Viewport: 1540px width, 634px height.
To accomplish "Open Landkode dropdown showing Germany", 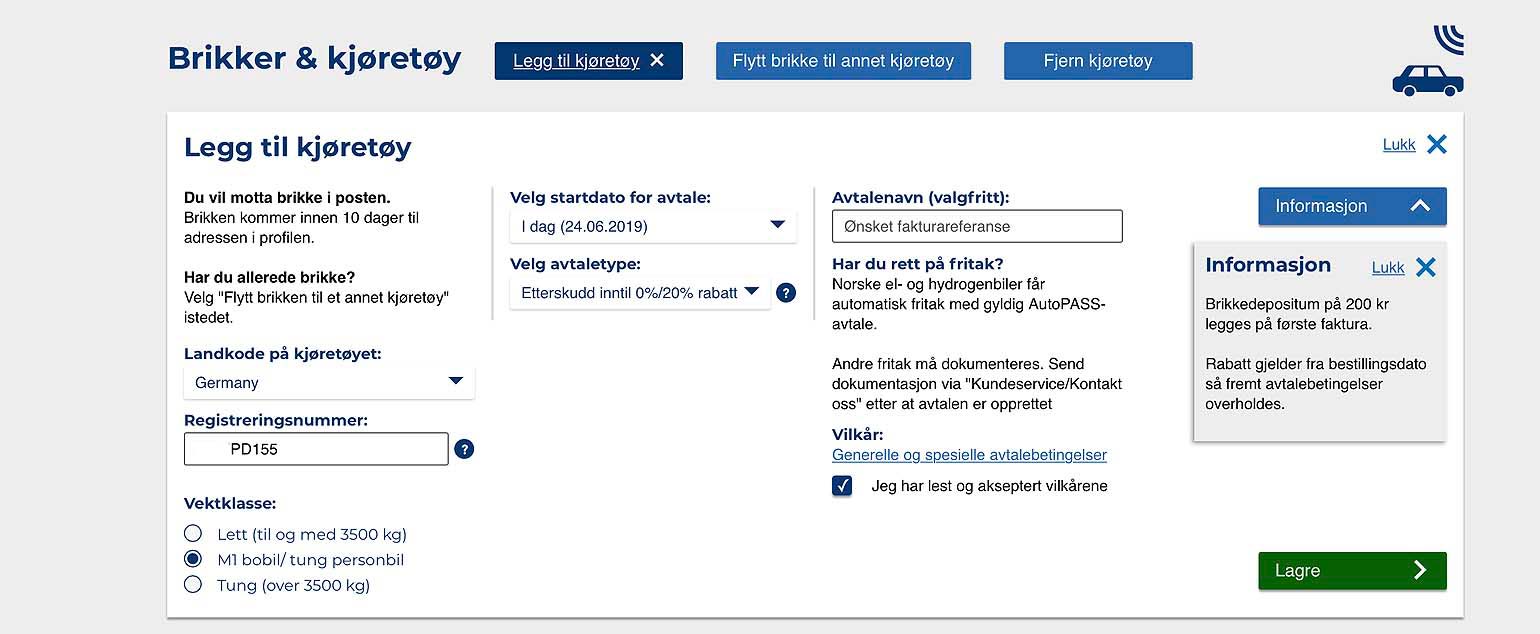I will tap(329, 382).
